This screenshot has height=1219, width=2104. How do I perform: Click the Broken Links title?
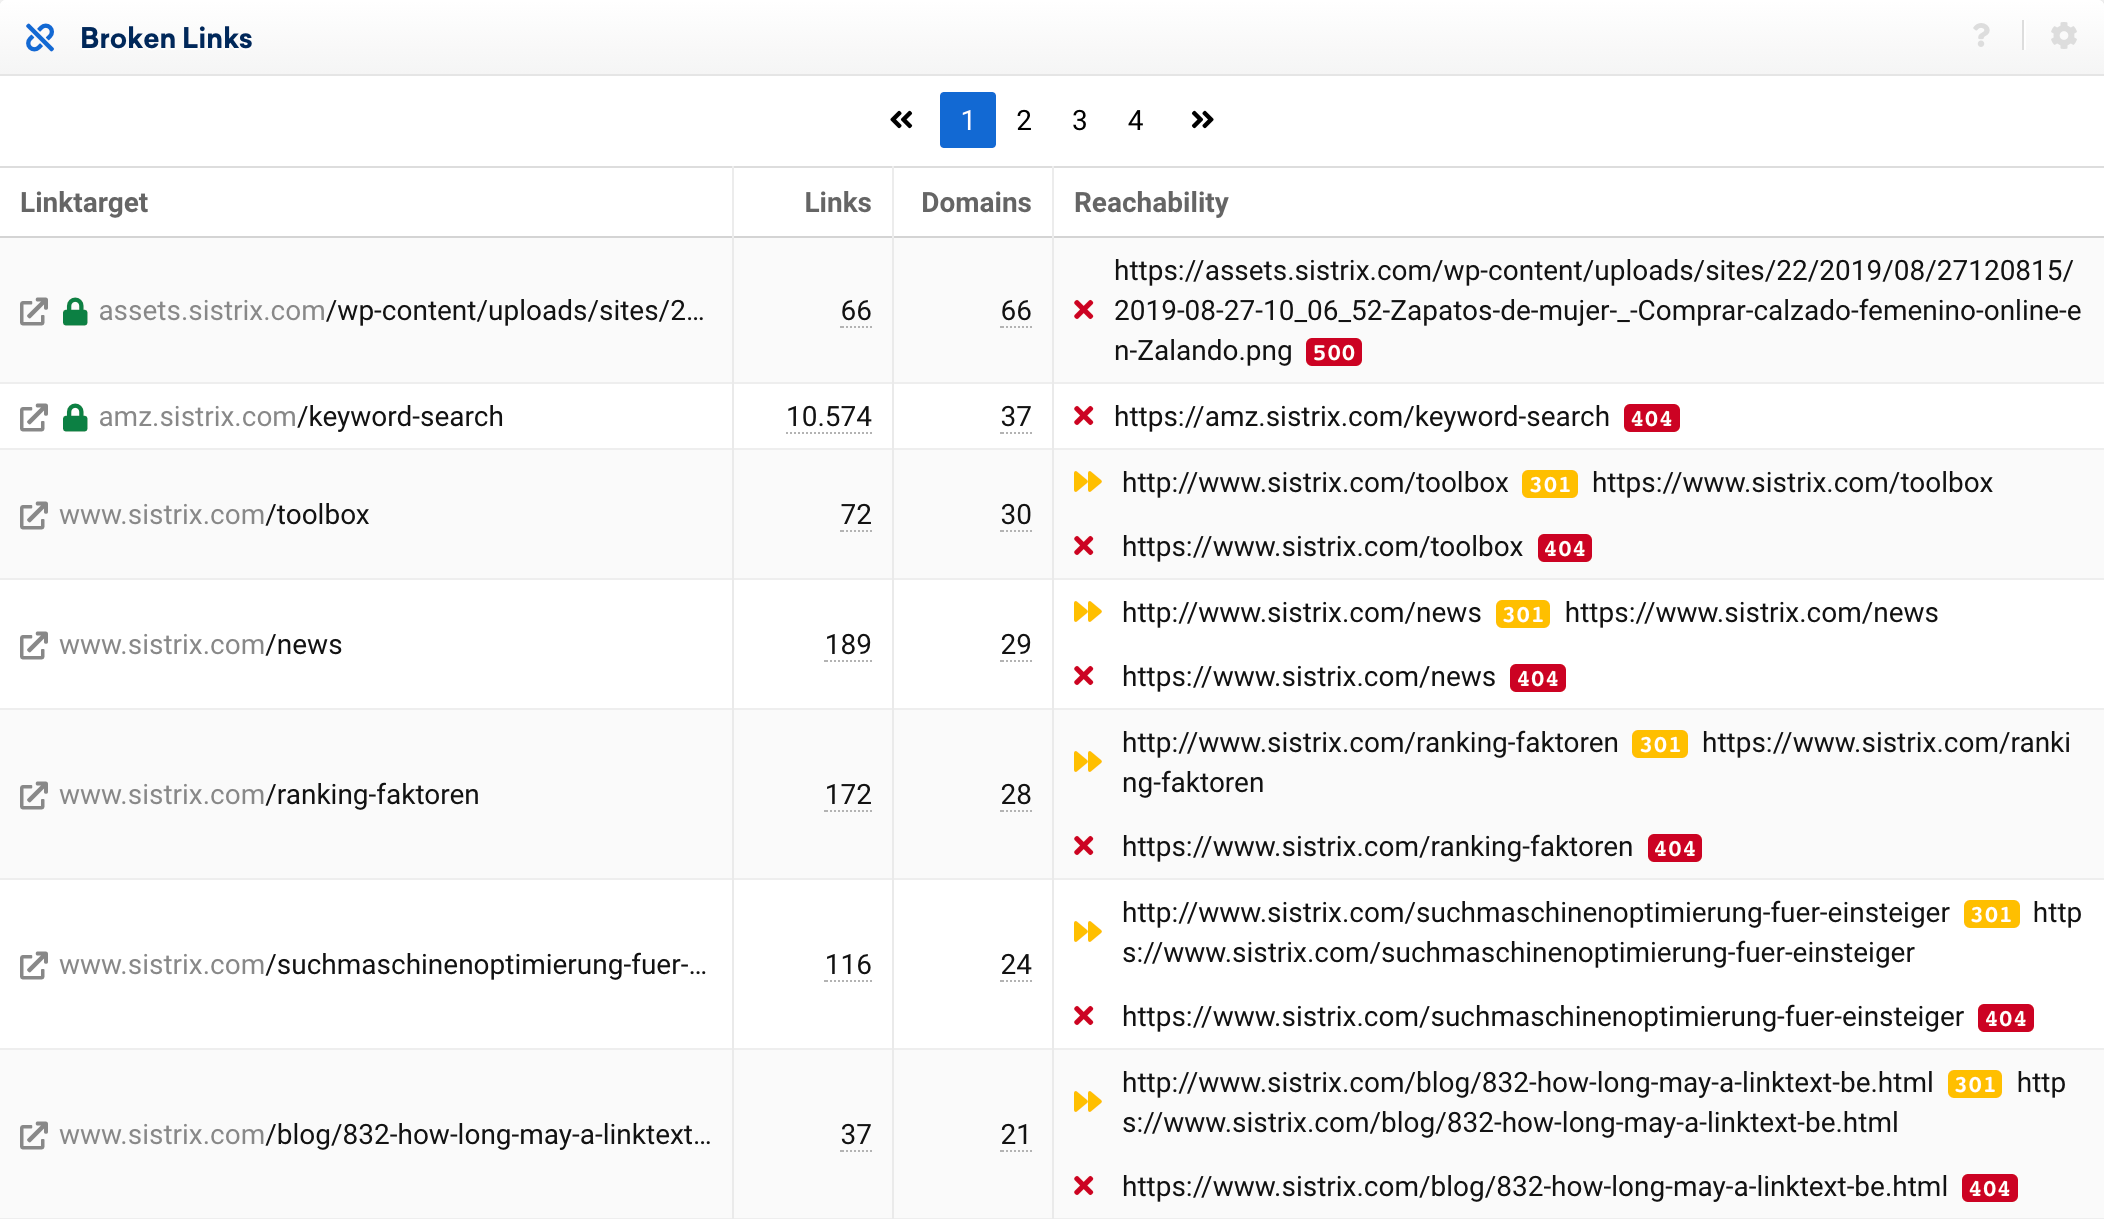click(x=166, y=38)
